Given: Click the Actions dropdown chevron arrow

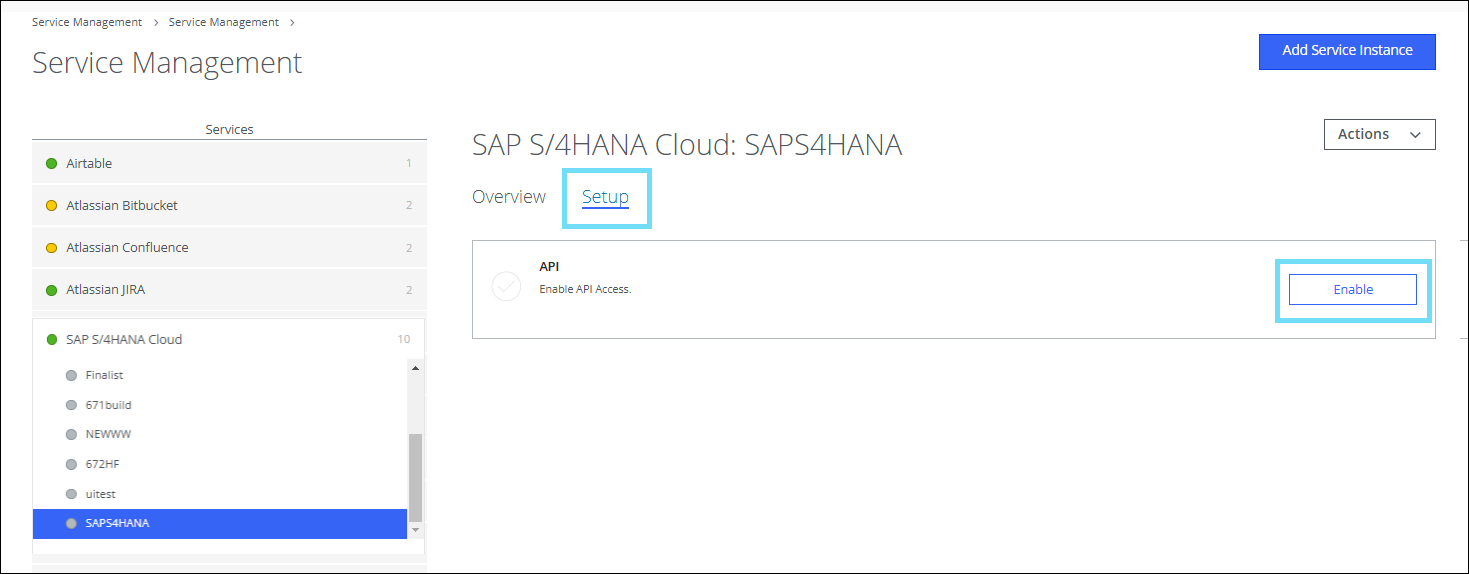Looking at the screenshot, I should click(x=1414, y=135).
